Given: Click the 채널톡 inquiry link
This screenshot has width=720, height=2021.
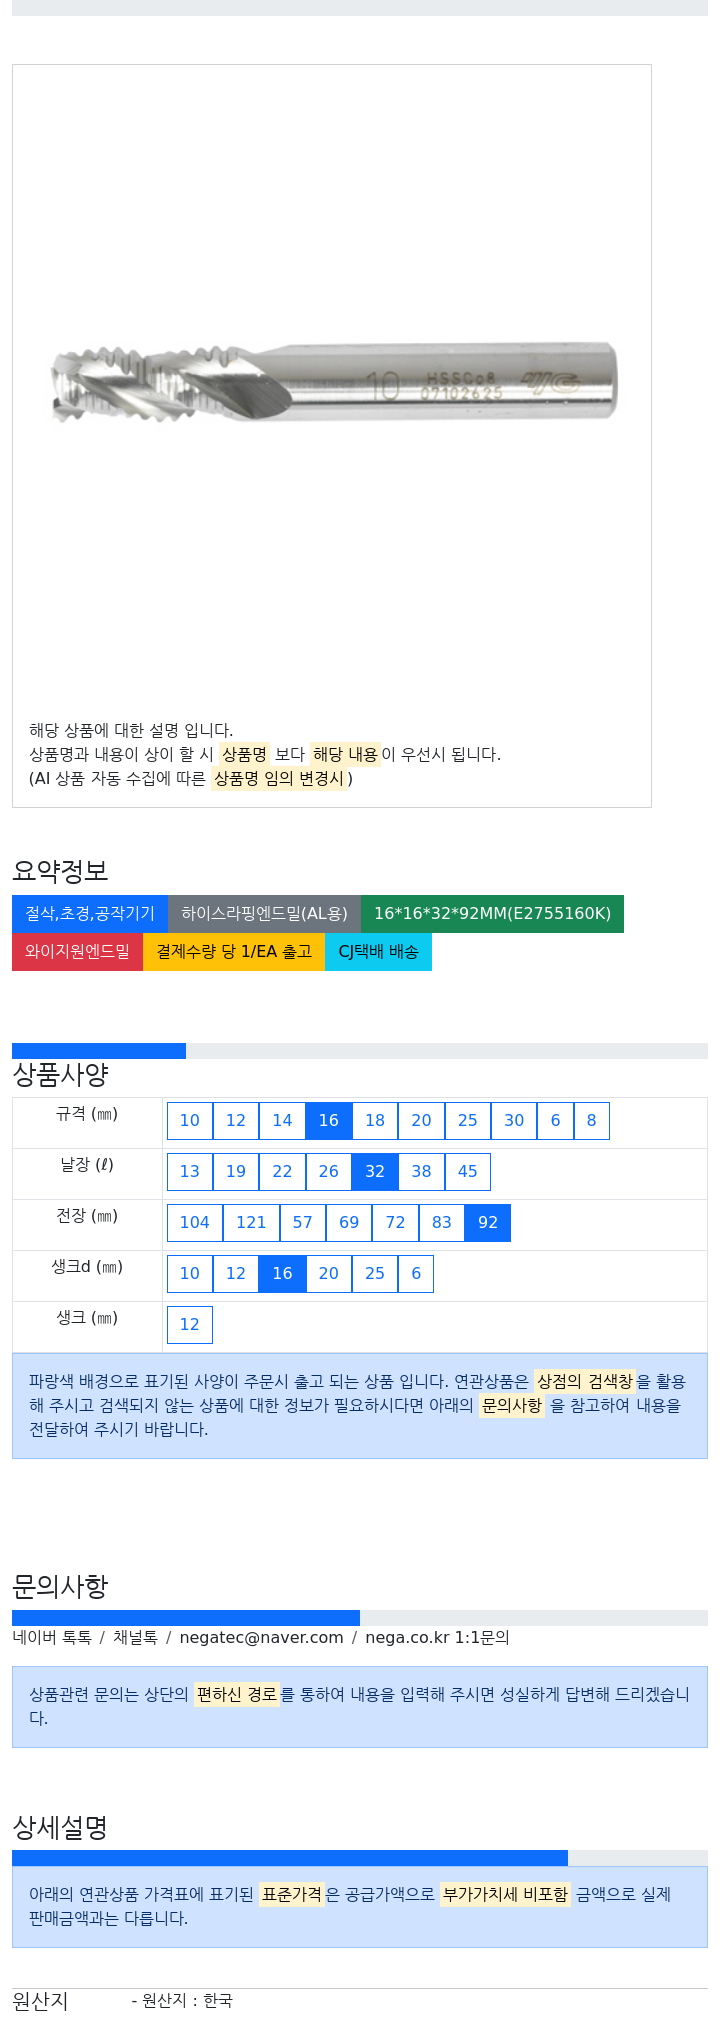Looking at the screenshot, I should pyautogui.click(x=135, y=1638).
